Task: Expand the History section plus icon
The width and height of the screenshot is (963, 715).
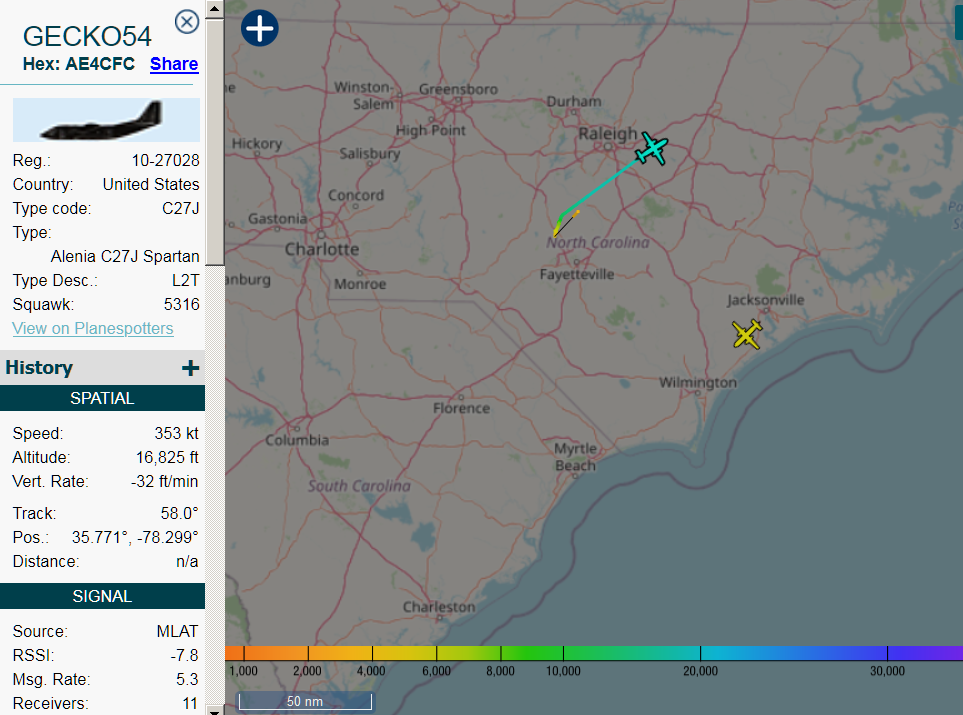Action: (190, 368)
